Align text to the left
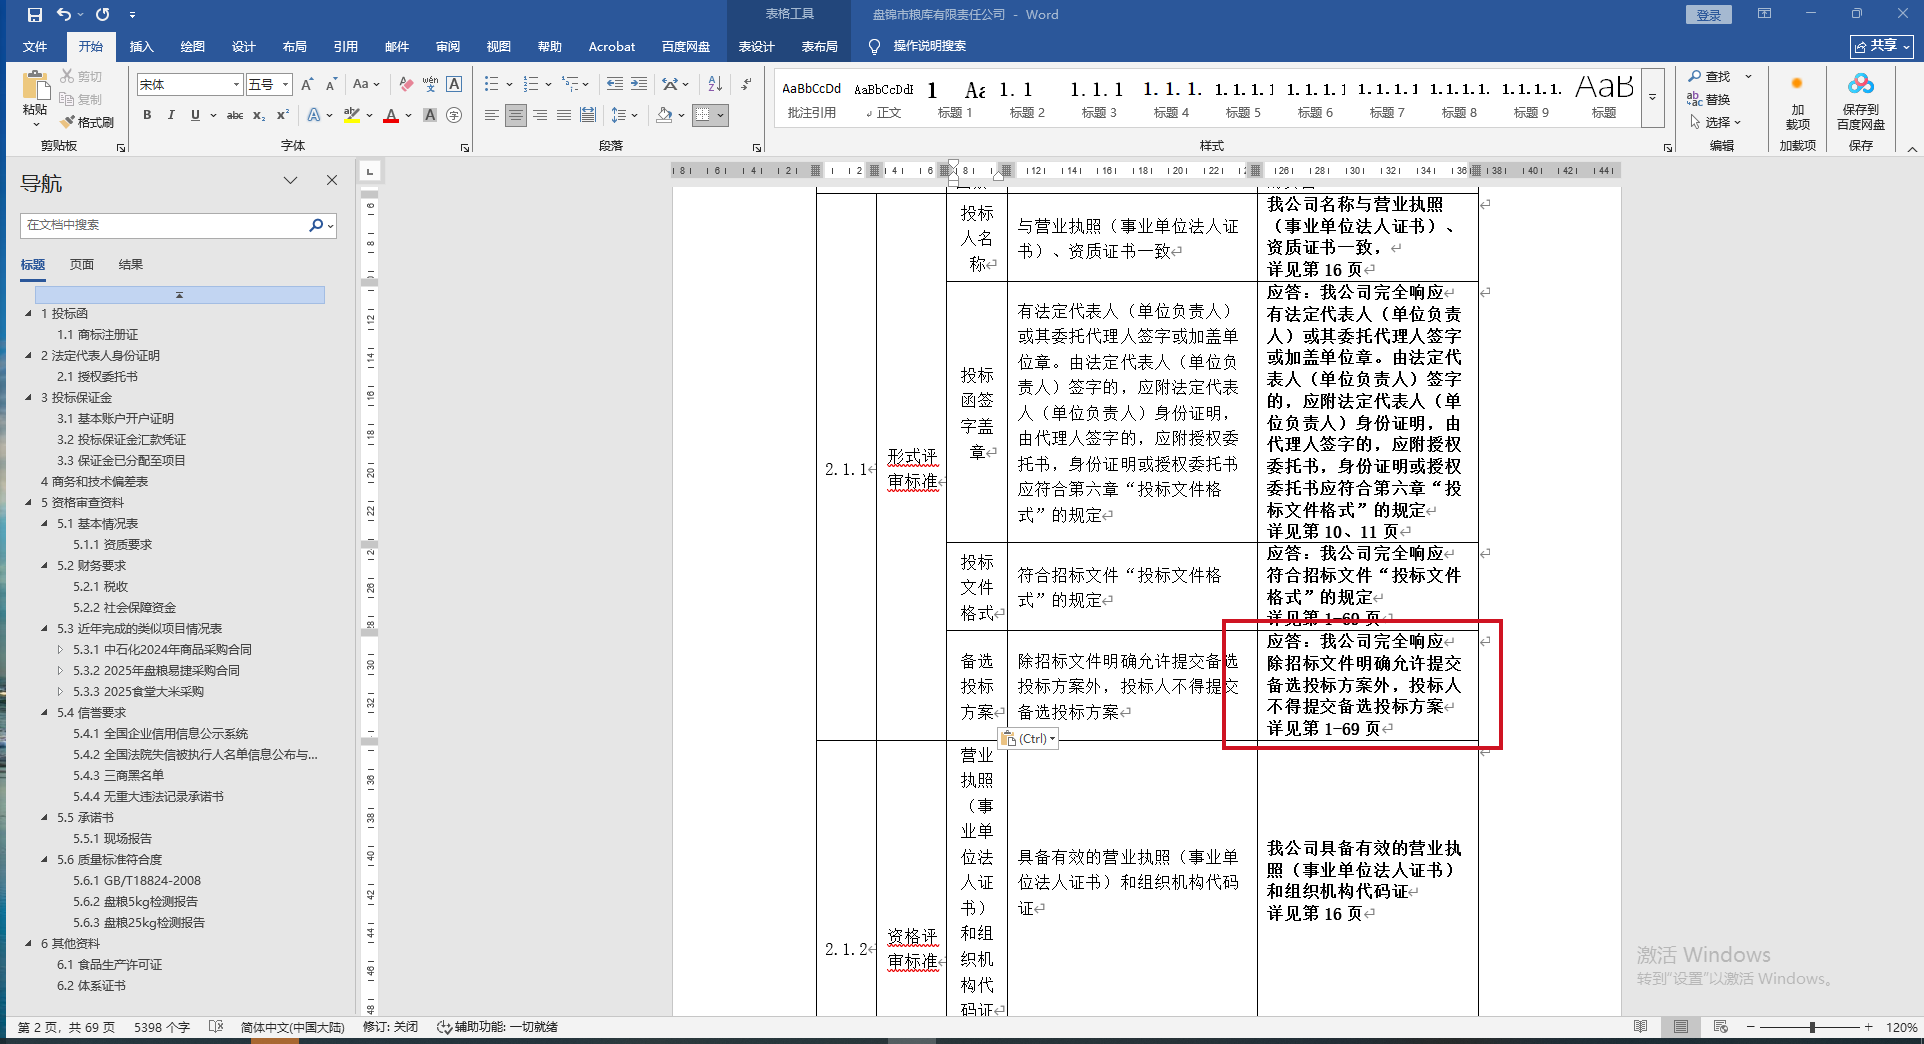This screenshot has height=1044, width=1924. point(492,115)
